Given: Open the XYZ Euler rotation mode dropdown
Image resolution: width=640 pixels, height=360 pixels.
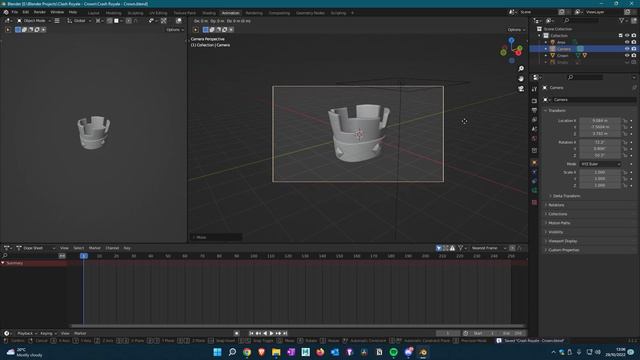Looking at the screenshot, I should click(x=600, y=164).
